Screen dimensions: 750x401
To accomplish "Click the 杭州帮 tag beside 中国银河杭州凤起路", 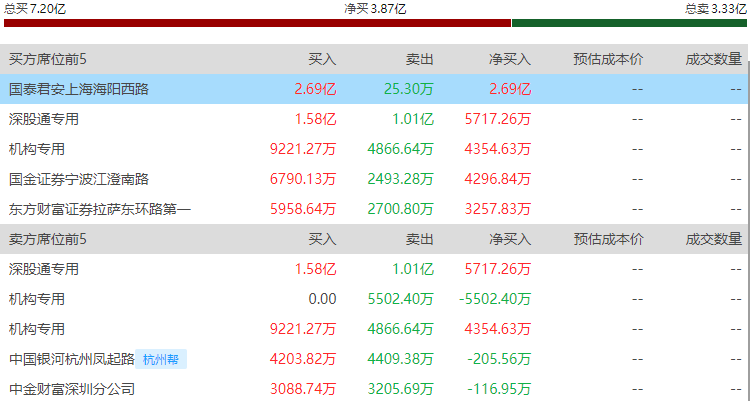I will (161, 359).
